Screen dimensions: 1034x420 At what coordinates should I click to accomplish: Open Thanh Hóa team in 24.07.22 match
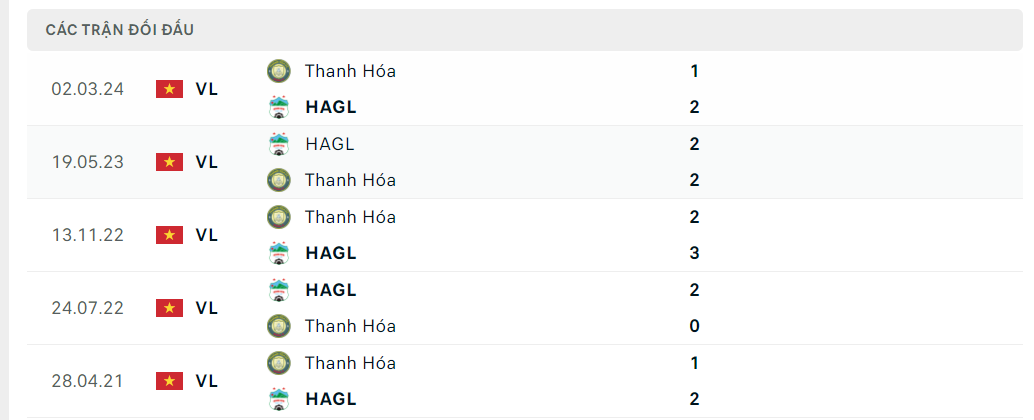tap(350, 326)
